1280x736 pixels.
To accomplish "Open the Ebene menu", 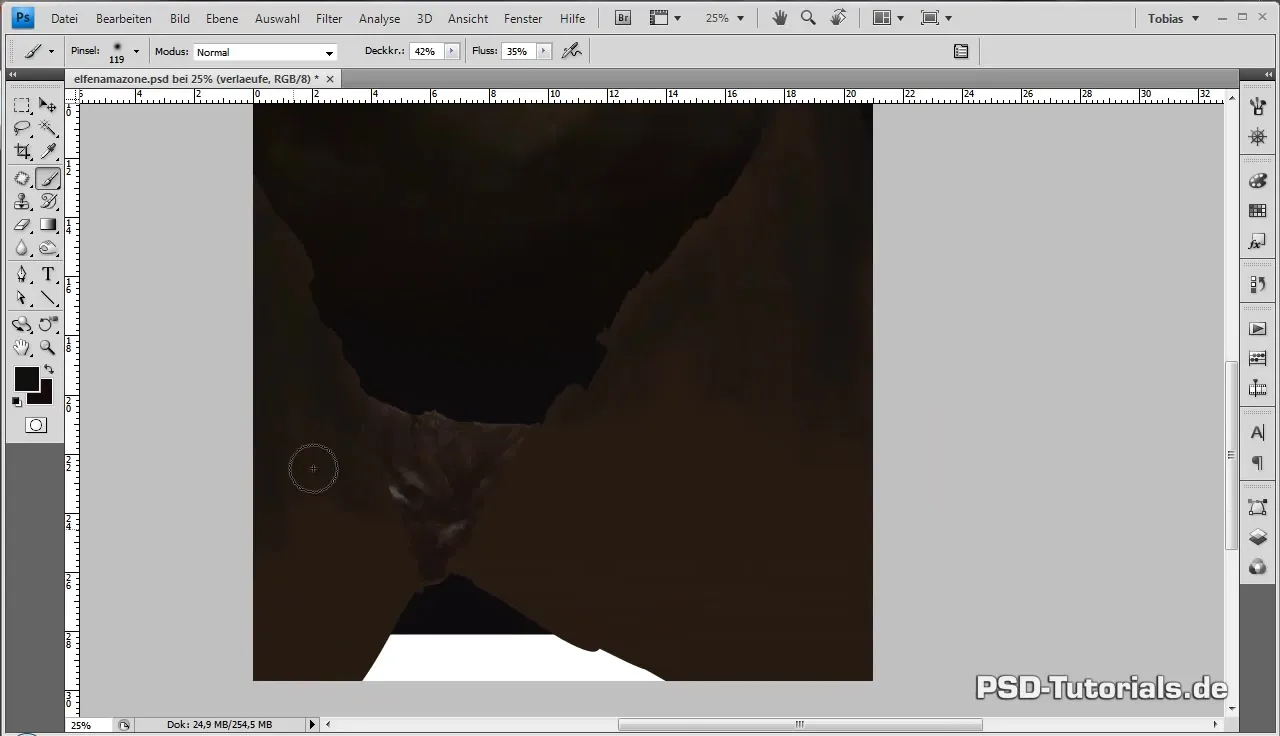I will pos(222,18).
